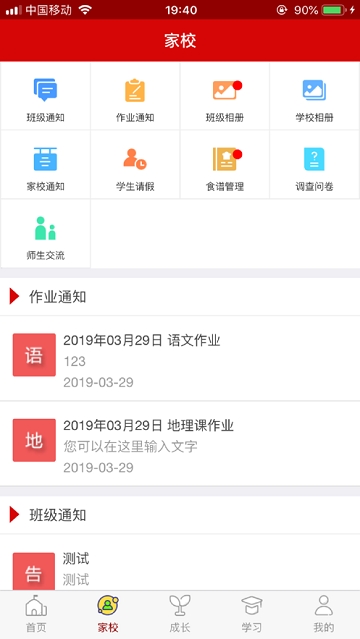The height and width of the screenshot is (639, 360).
Task: Tap the 家校 page title
Action: point(180,41)
